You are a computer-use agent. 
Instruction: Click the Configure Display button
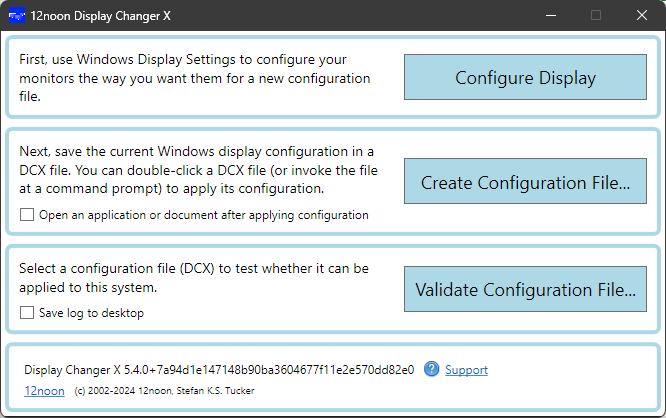point(525,77)
